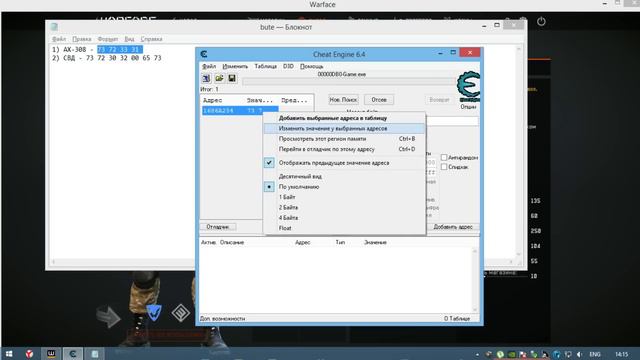Screen dimensions: 640x360
Task: Select Cheat Engine taskbar button
Action: click(73, 354)
